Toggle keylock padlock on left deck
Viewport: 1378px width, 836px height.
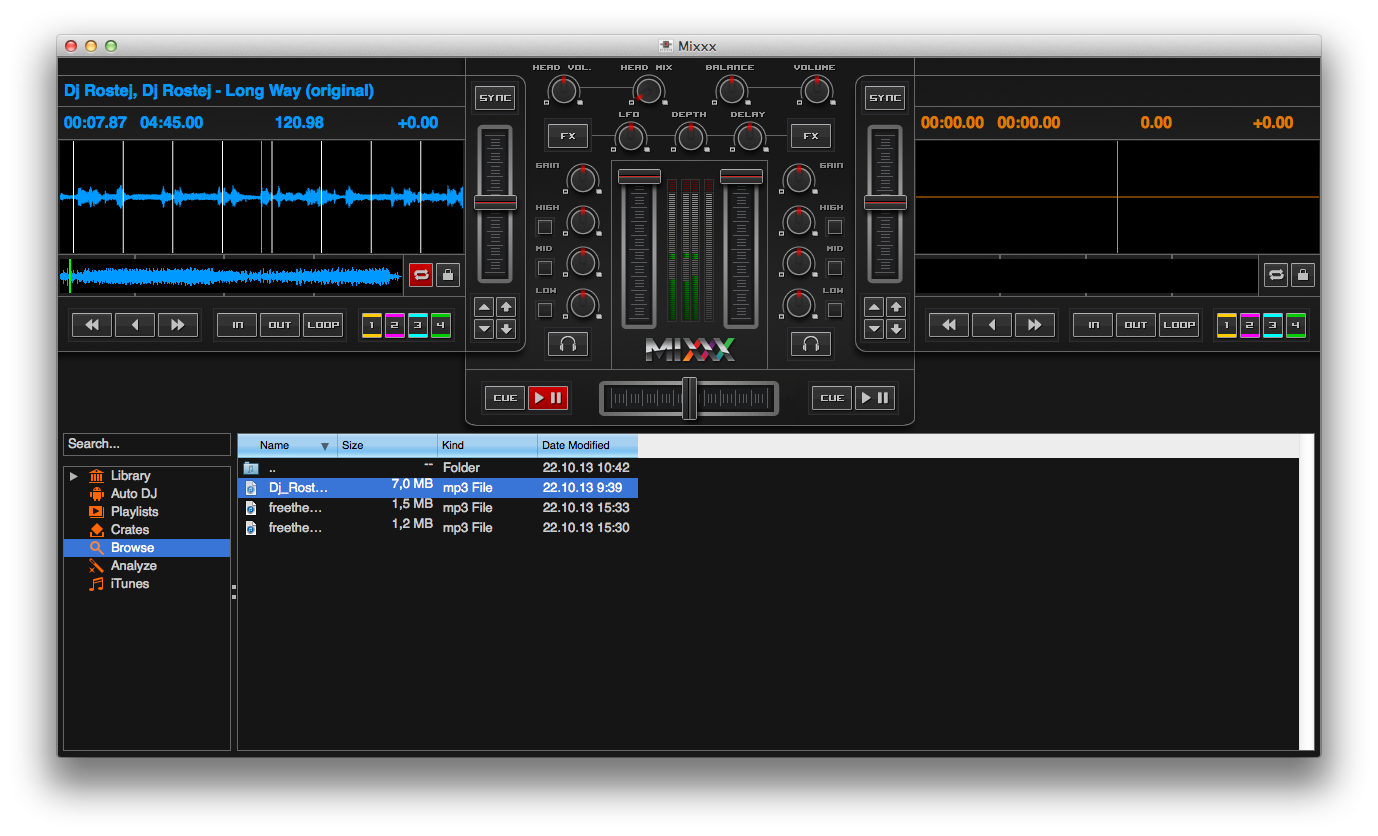(x=447, y=274)
